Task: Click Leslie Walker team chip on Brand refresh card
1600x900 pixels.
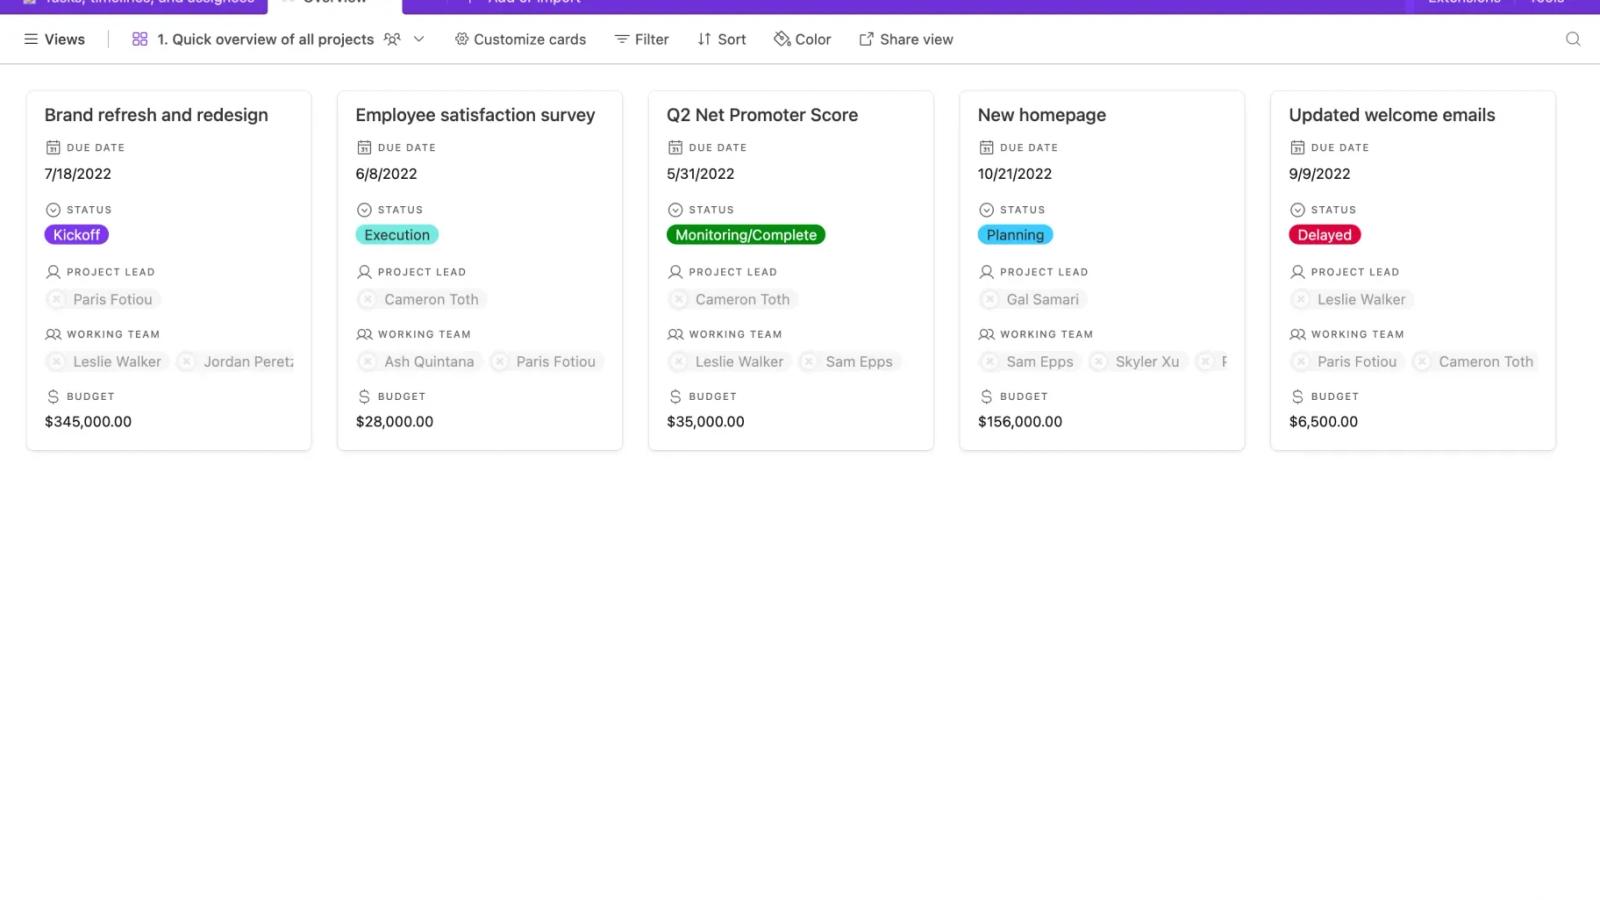Action: click(107, 361)
